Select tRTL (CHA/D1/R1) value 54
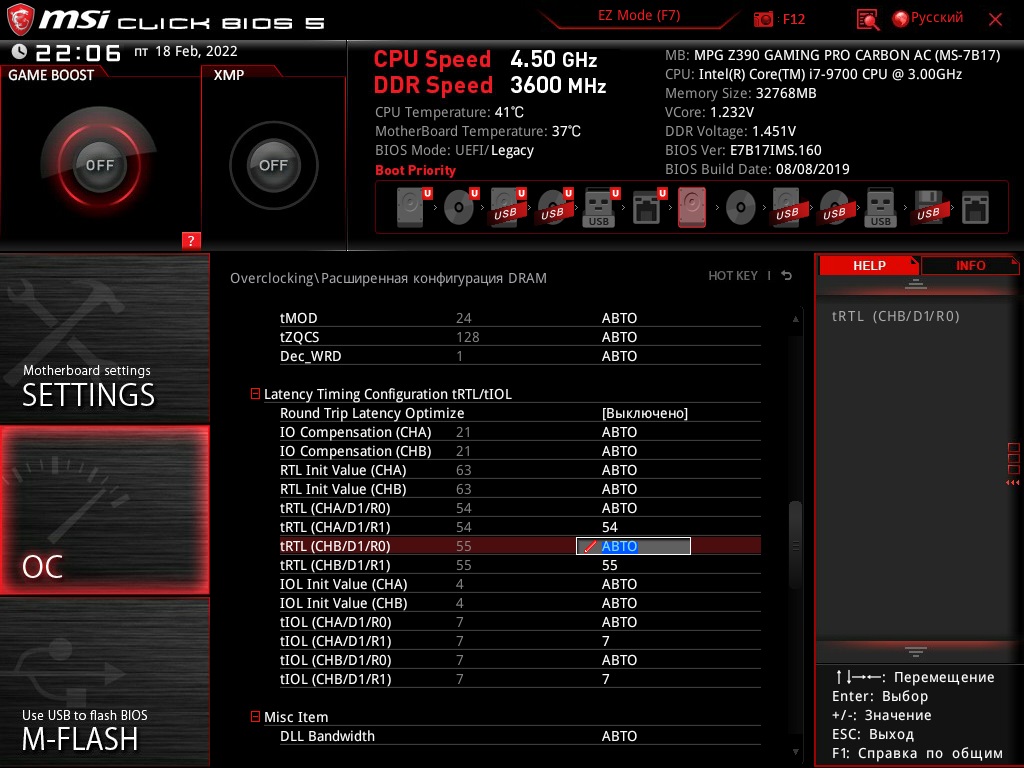The width and height of the screenshot is (1024, 768). 609,527
